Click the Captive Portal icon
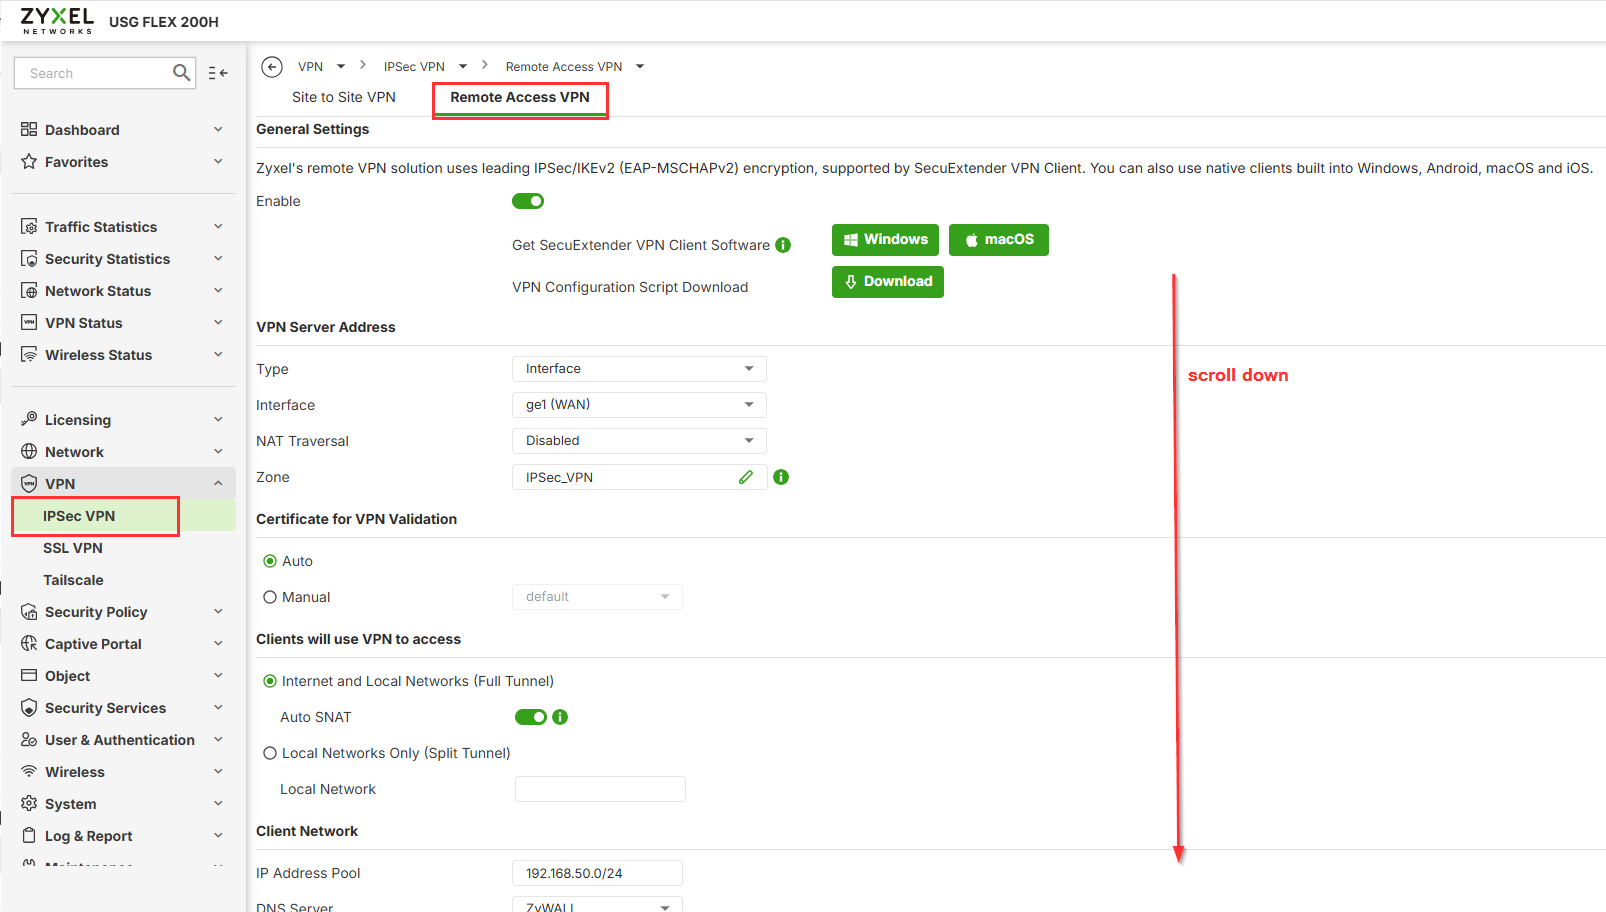 [29, 644]
